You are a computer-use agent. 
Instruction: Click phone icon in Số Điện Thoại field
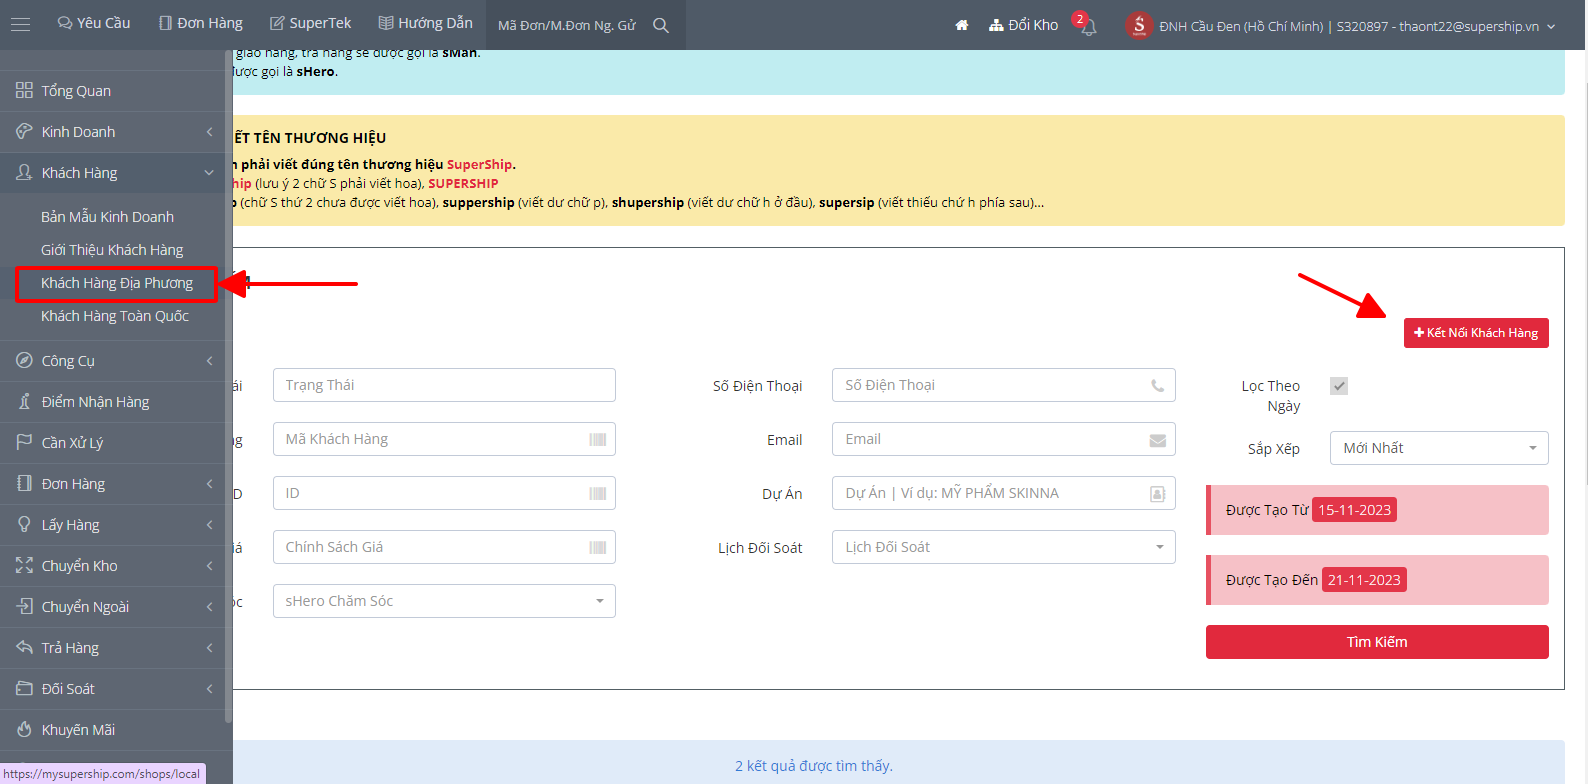[1157, 385]
